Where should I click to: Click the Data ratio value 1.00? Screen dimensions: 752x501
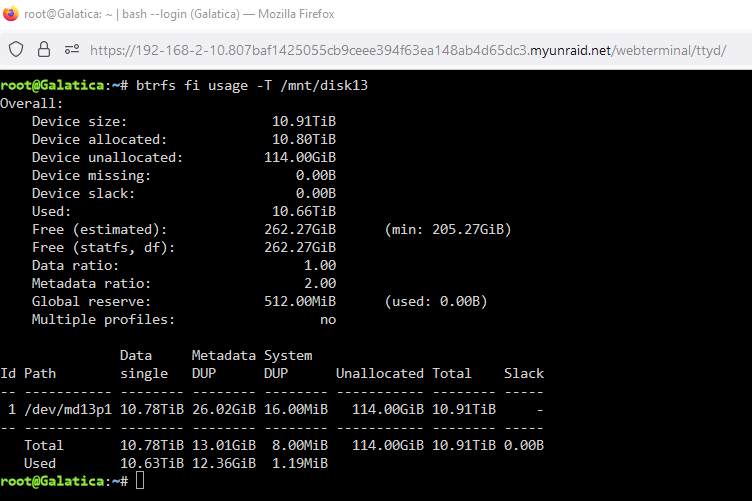[320, 265]
